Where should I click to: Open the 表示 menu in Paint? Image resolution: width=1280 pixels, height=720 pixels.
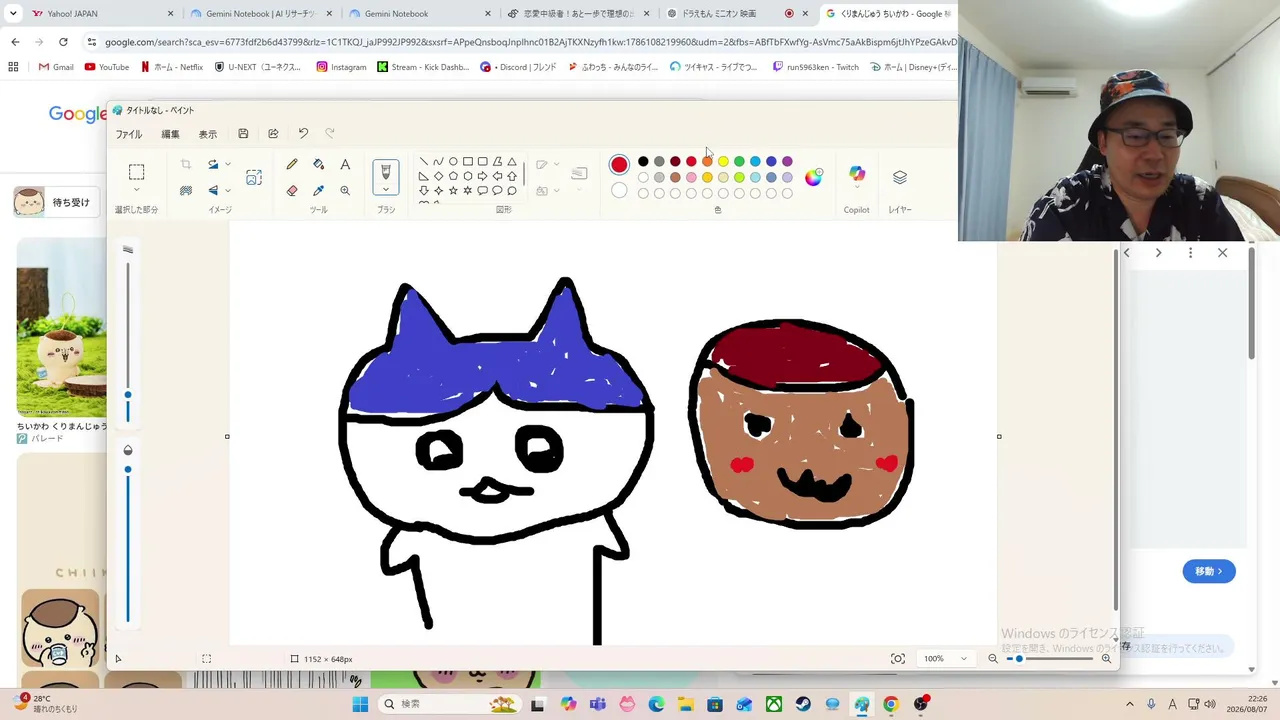point(207,134)
